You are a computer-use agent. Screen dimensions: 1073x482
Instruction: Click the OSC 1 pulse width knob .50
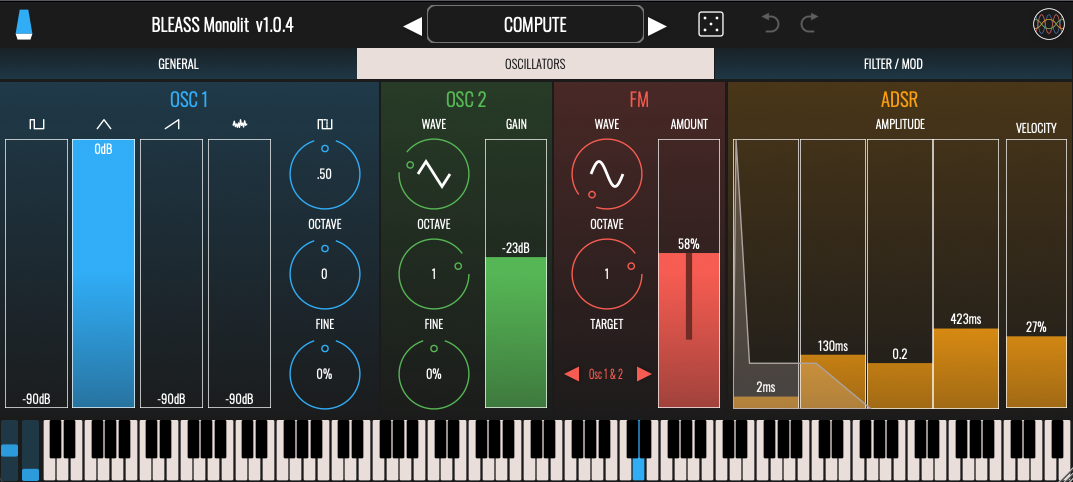pyautogui.click(x=324, y=174)
